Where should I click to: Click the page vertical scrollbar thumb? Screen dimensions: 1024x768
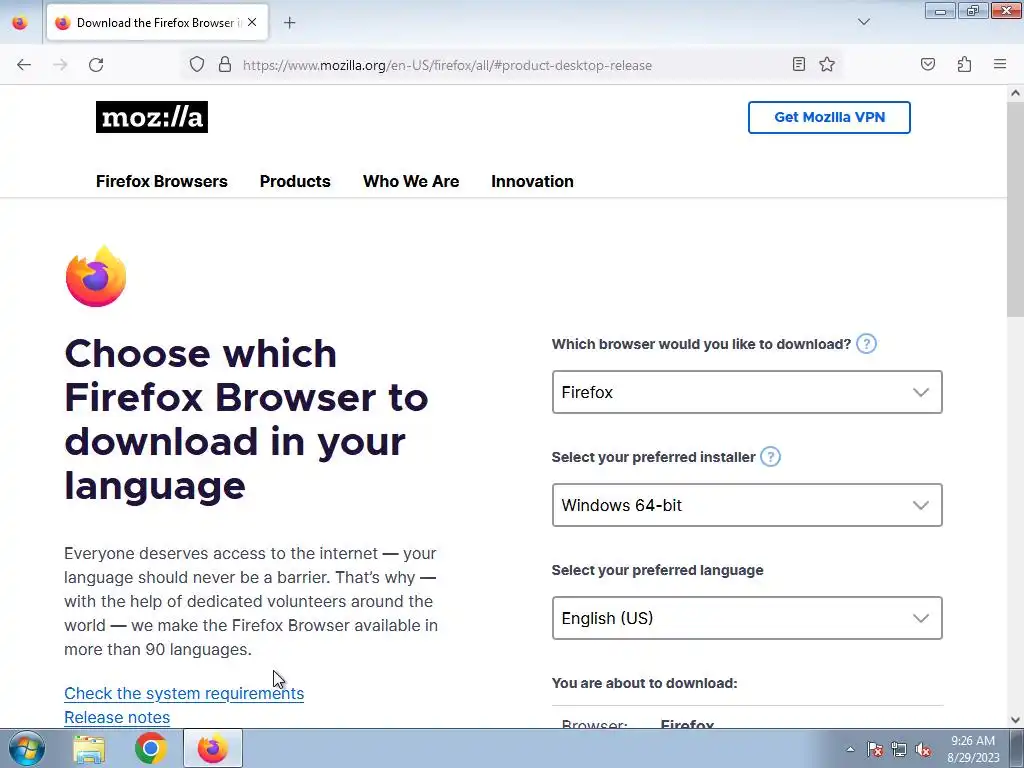coord(1015,209)
